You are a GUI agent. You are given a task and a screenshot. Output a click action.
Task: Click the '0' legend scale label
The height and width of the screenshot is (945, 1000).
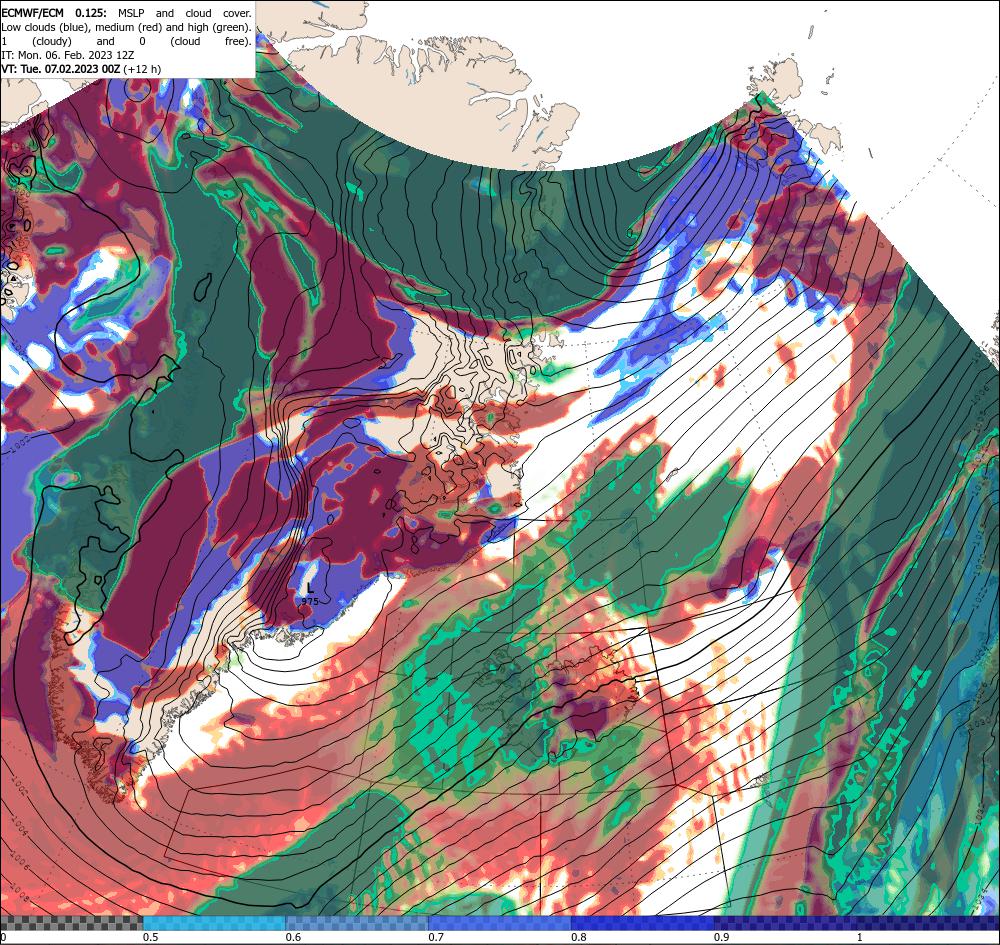3,937
